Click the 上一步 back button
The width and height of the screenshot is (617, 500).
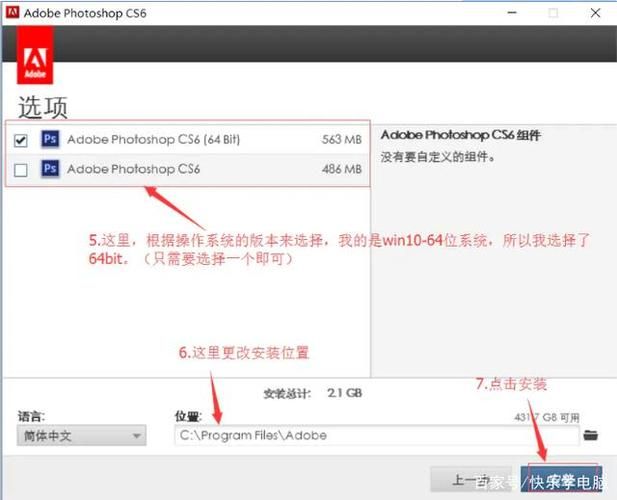point(471,479)
